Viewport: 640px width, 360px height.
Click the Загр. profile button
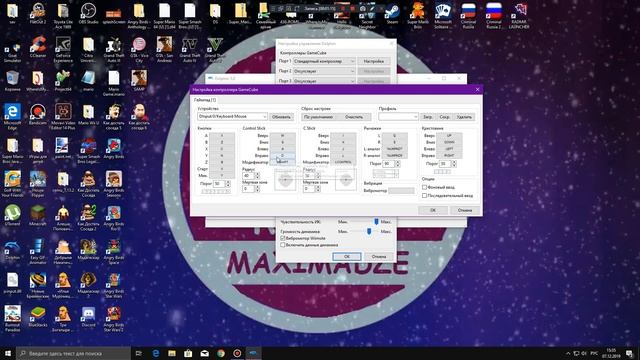427,117
